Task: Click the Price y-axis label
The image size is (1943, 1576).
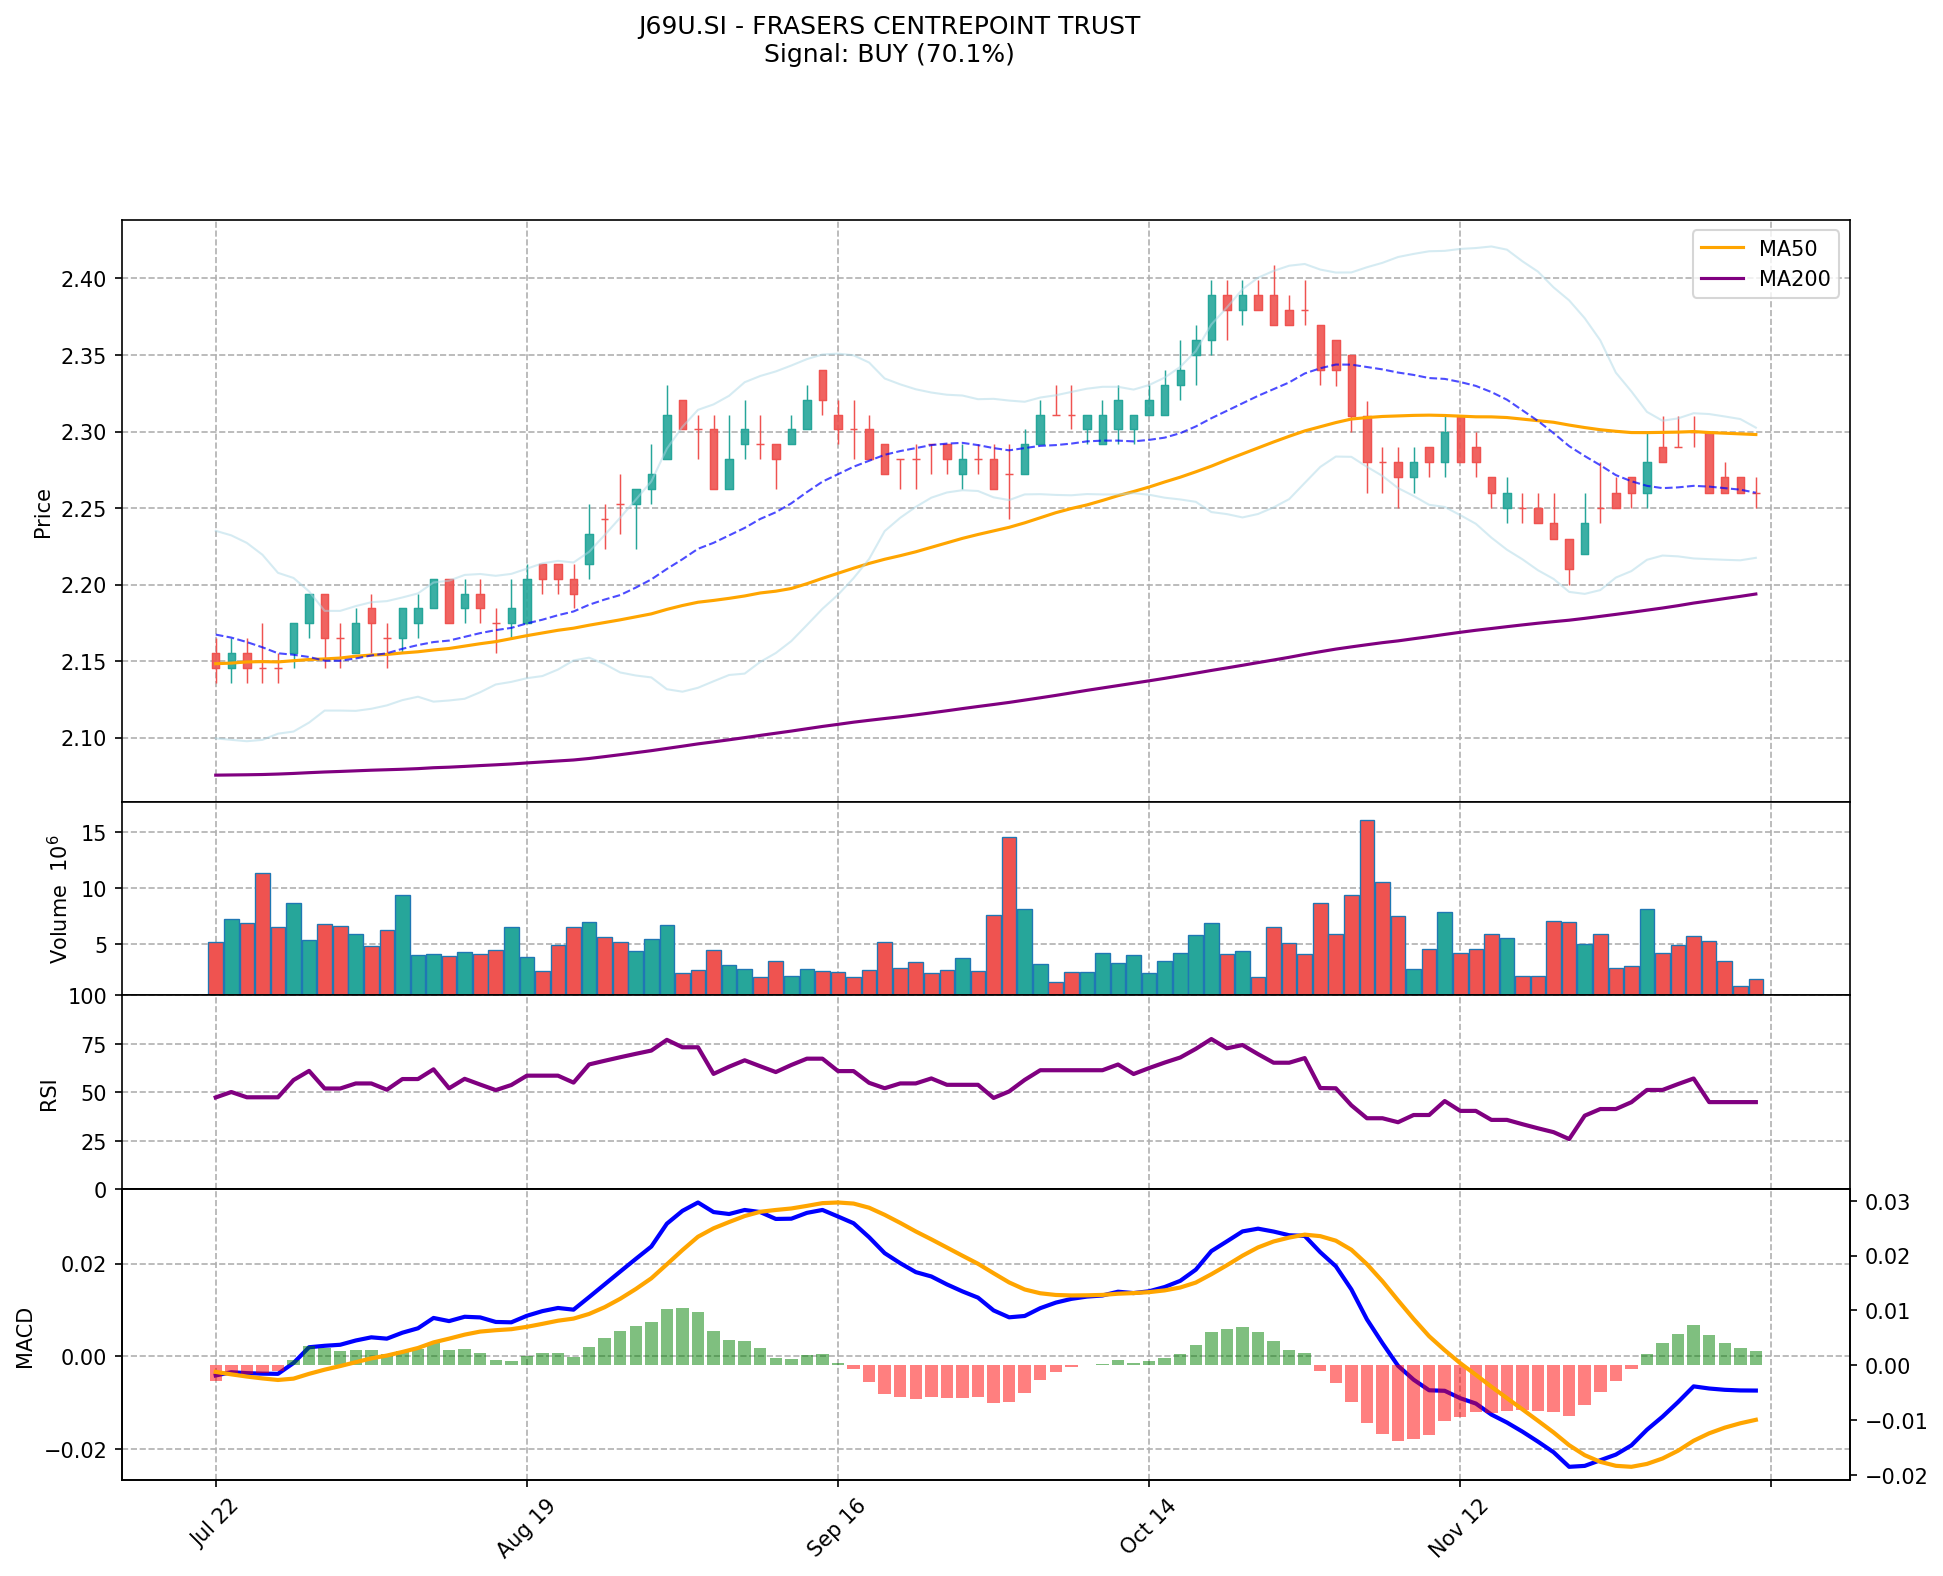Action: [x=42, y=513]
